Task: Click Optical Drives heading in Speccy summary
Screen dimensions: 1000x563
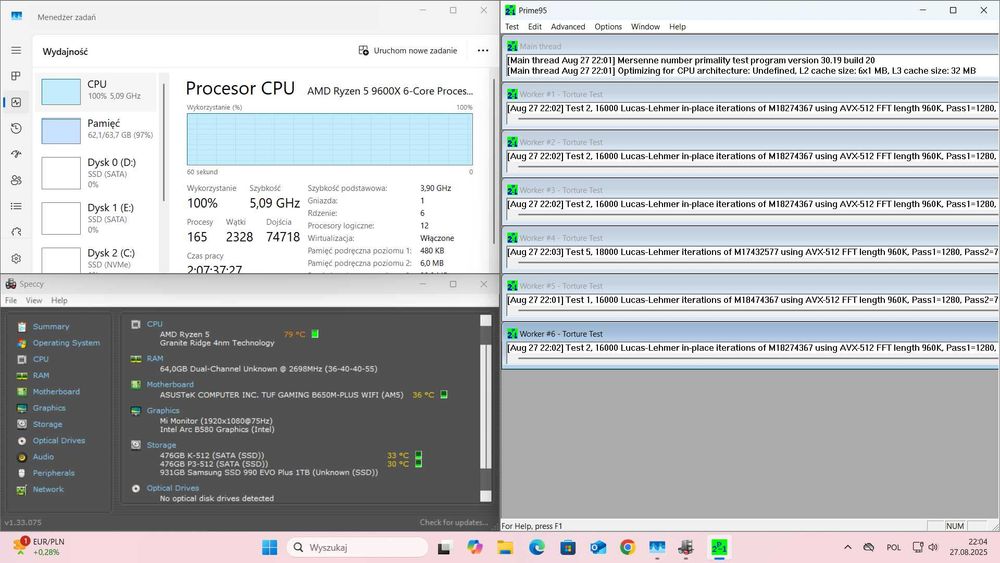Action: 173,488
